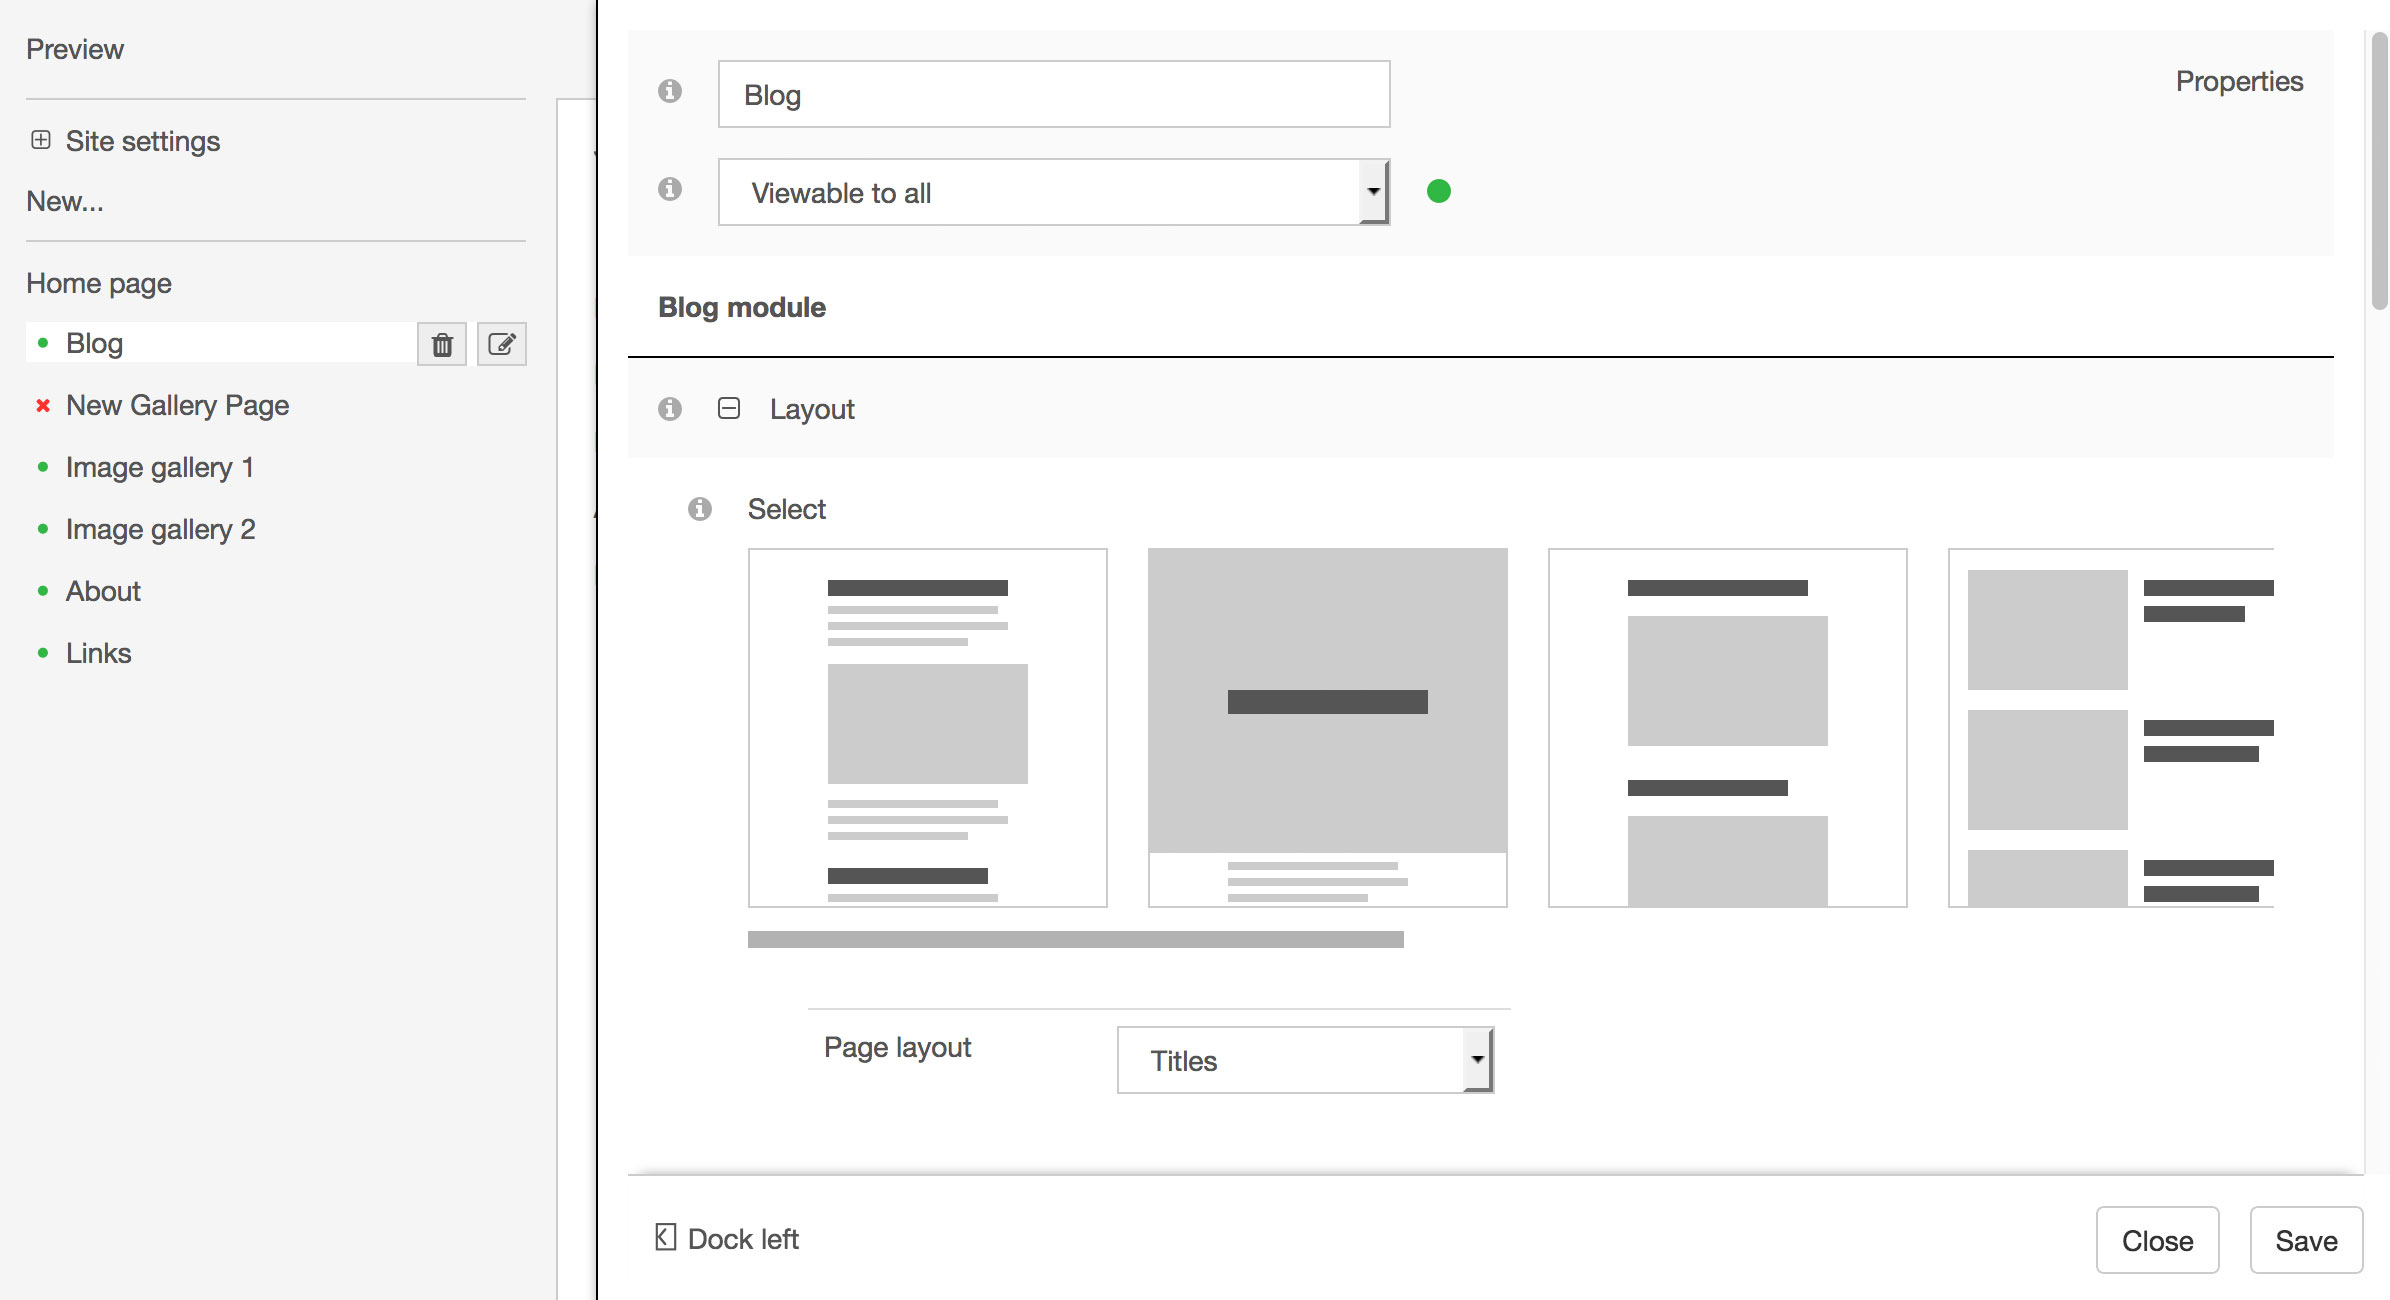Open the Preview menu item
This screenshot has width=2390, height=1300.
75,49
